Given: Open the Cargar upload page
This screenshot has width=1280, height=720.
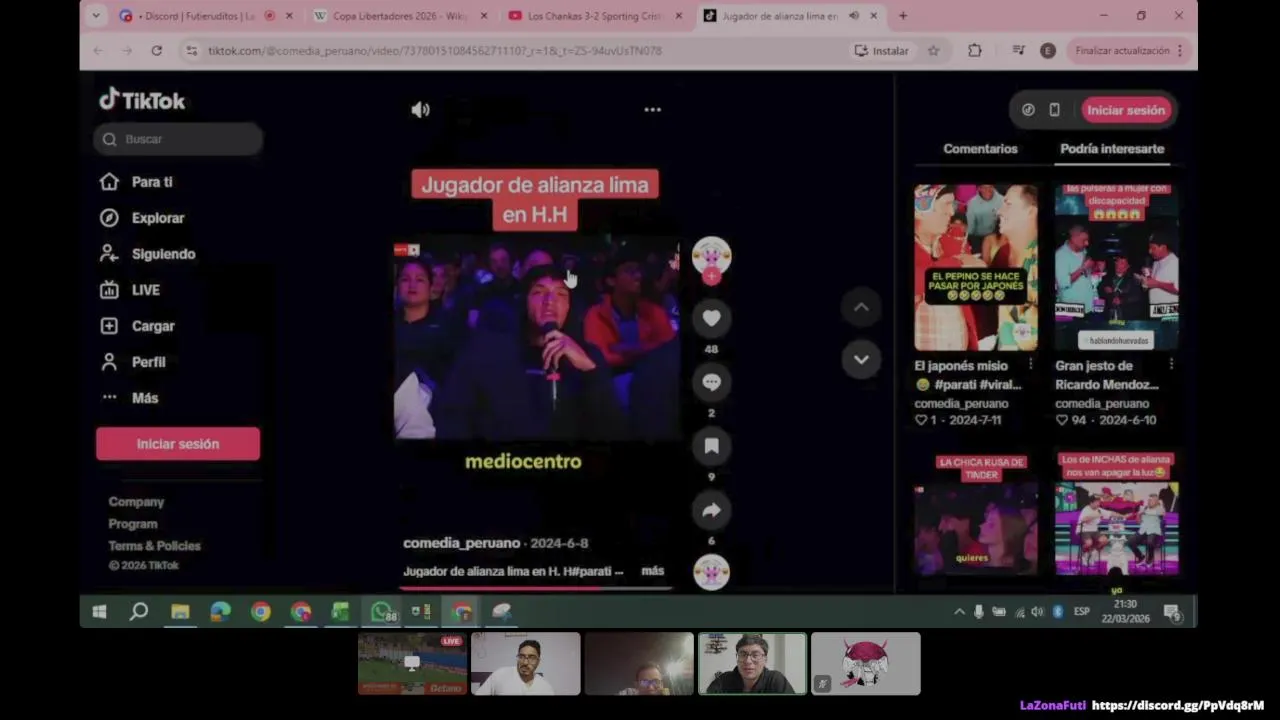Looking at the screenshot, I should pos(137,326).
